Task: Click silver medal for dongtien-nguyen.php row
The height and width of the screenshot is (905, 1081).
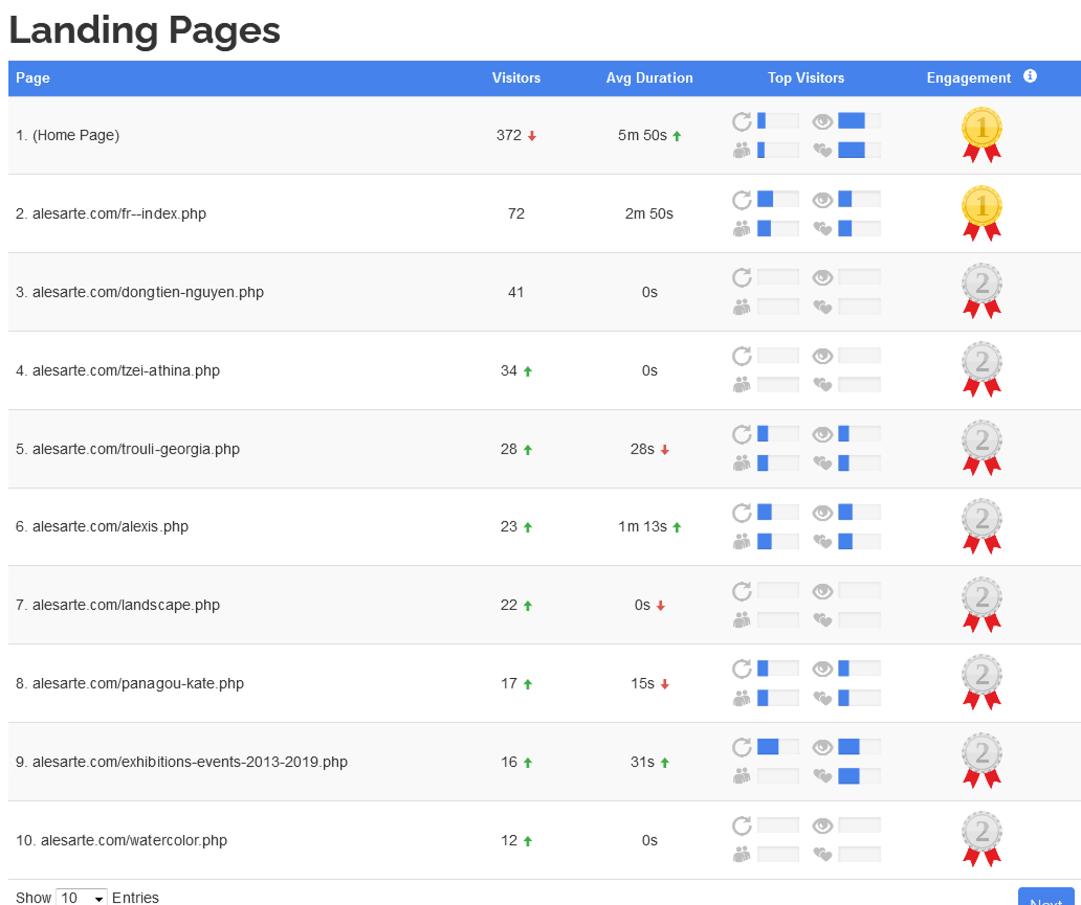Action: tap(982, 291)
